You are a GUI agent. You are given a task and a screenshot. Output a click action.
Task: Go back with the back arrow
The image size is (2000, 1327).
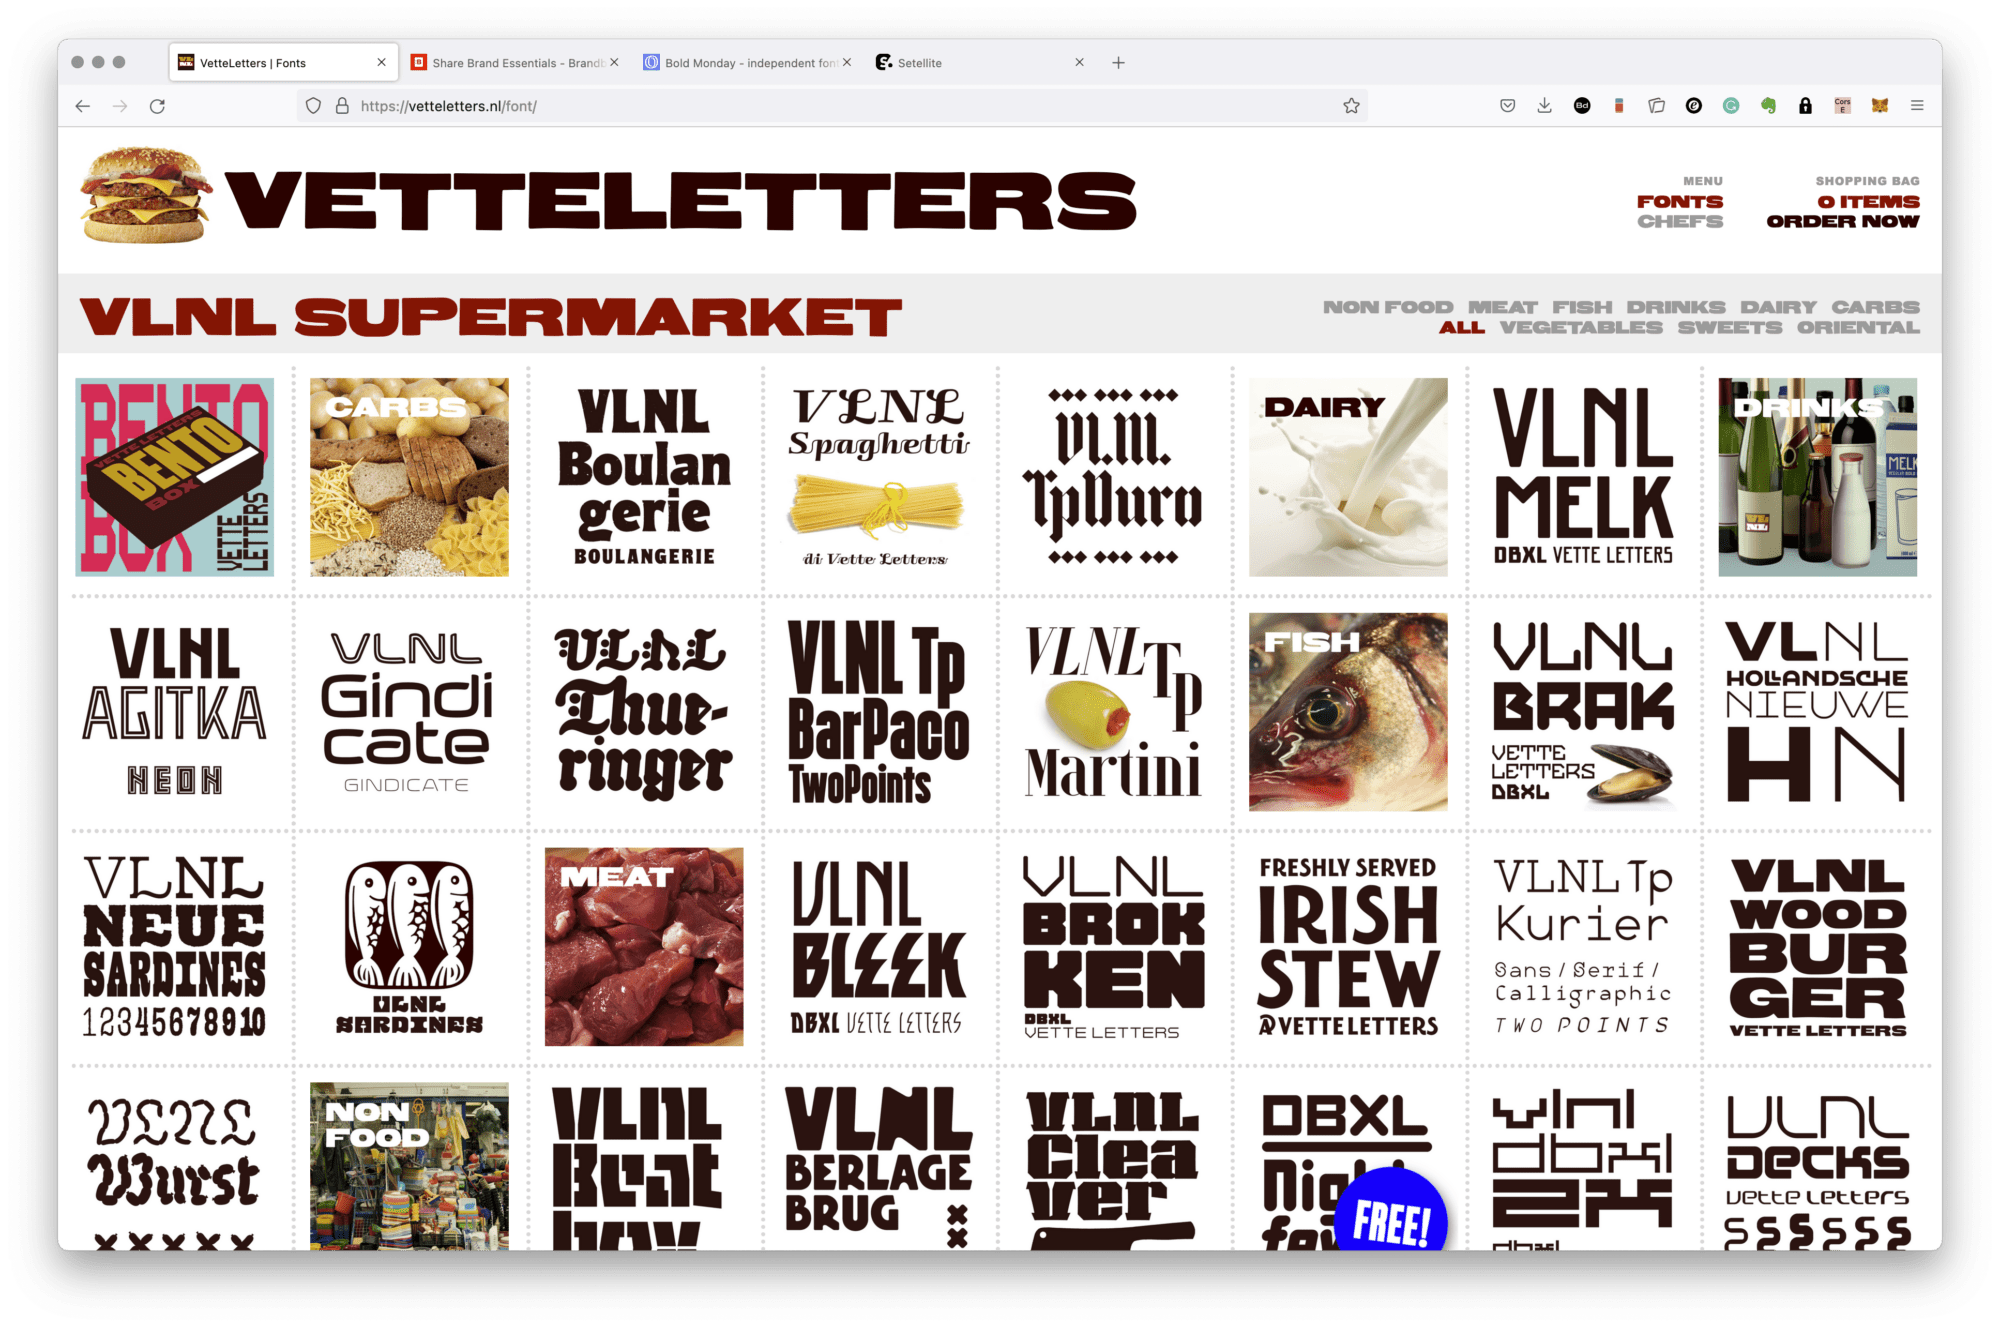pyautogui.click(x=83, y=106)
